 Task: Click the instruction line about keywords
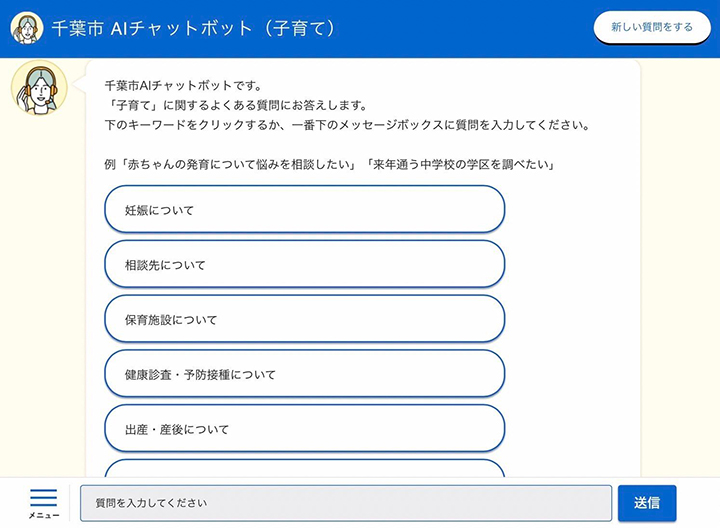click(x=345, y=126)
